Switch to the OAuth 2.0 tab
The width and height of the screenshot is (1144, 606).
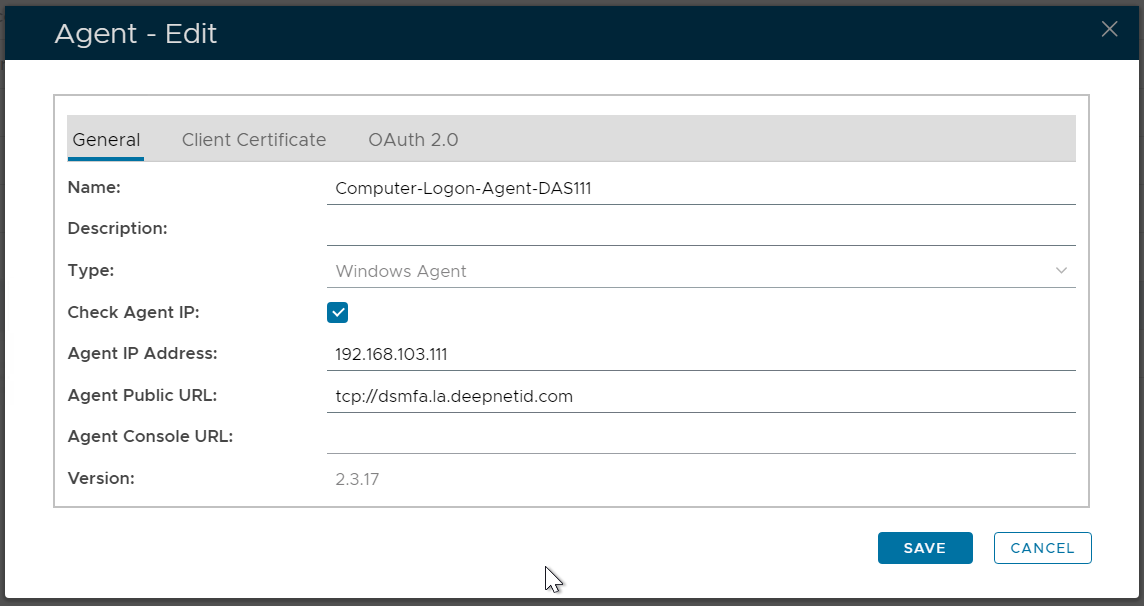tap(413, 140)
